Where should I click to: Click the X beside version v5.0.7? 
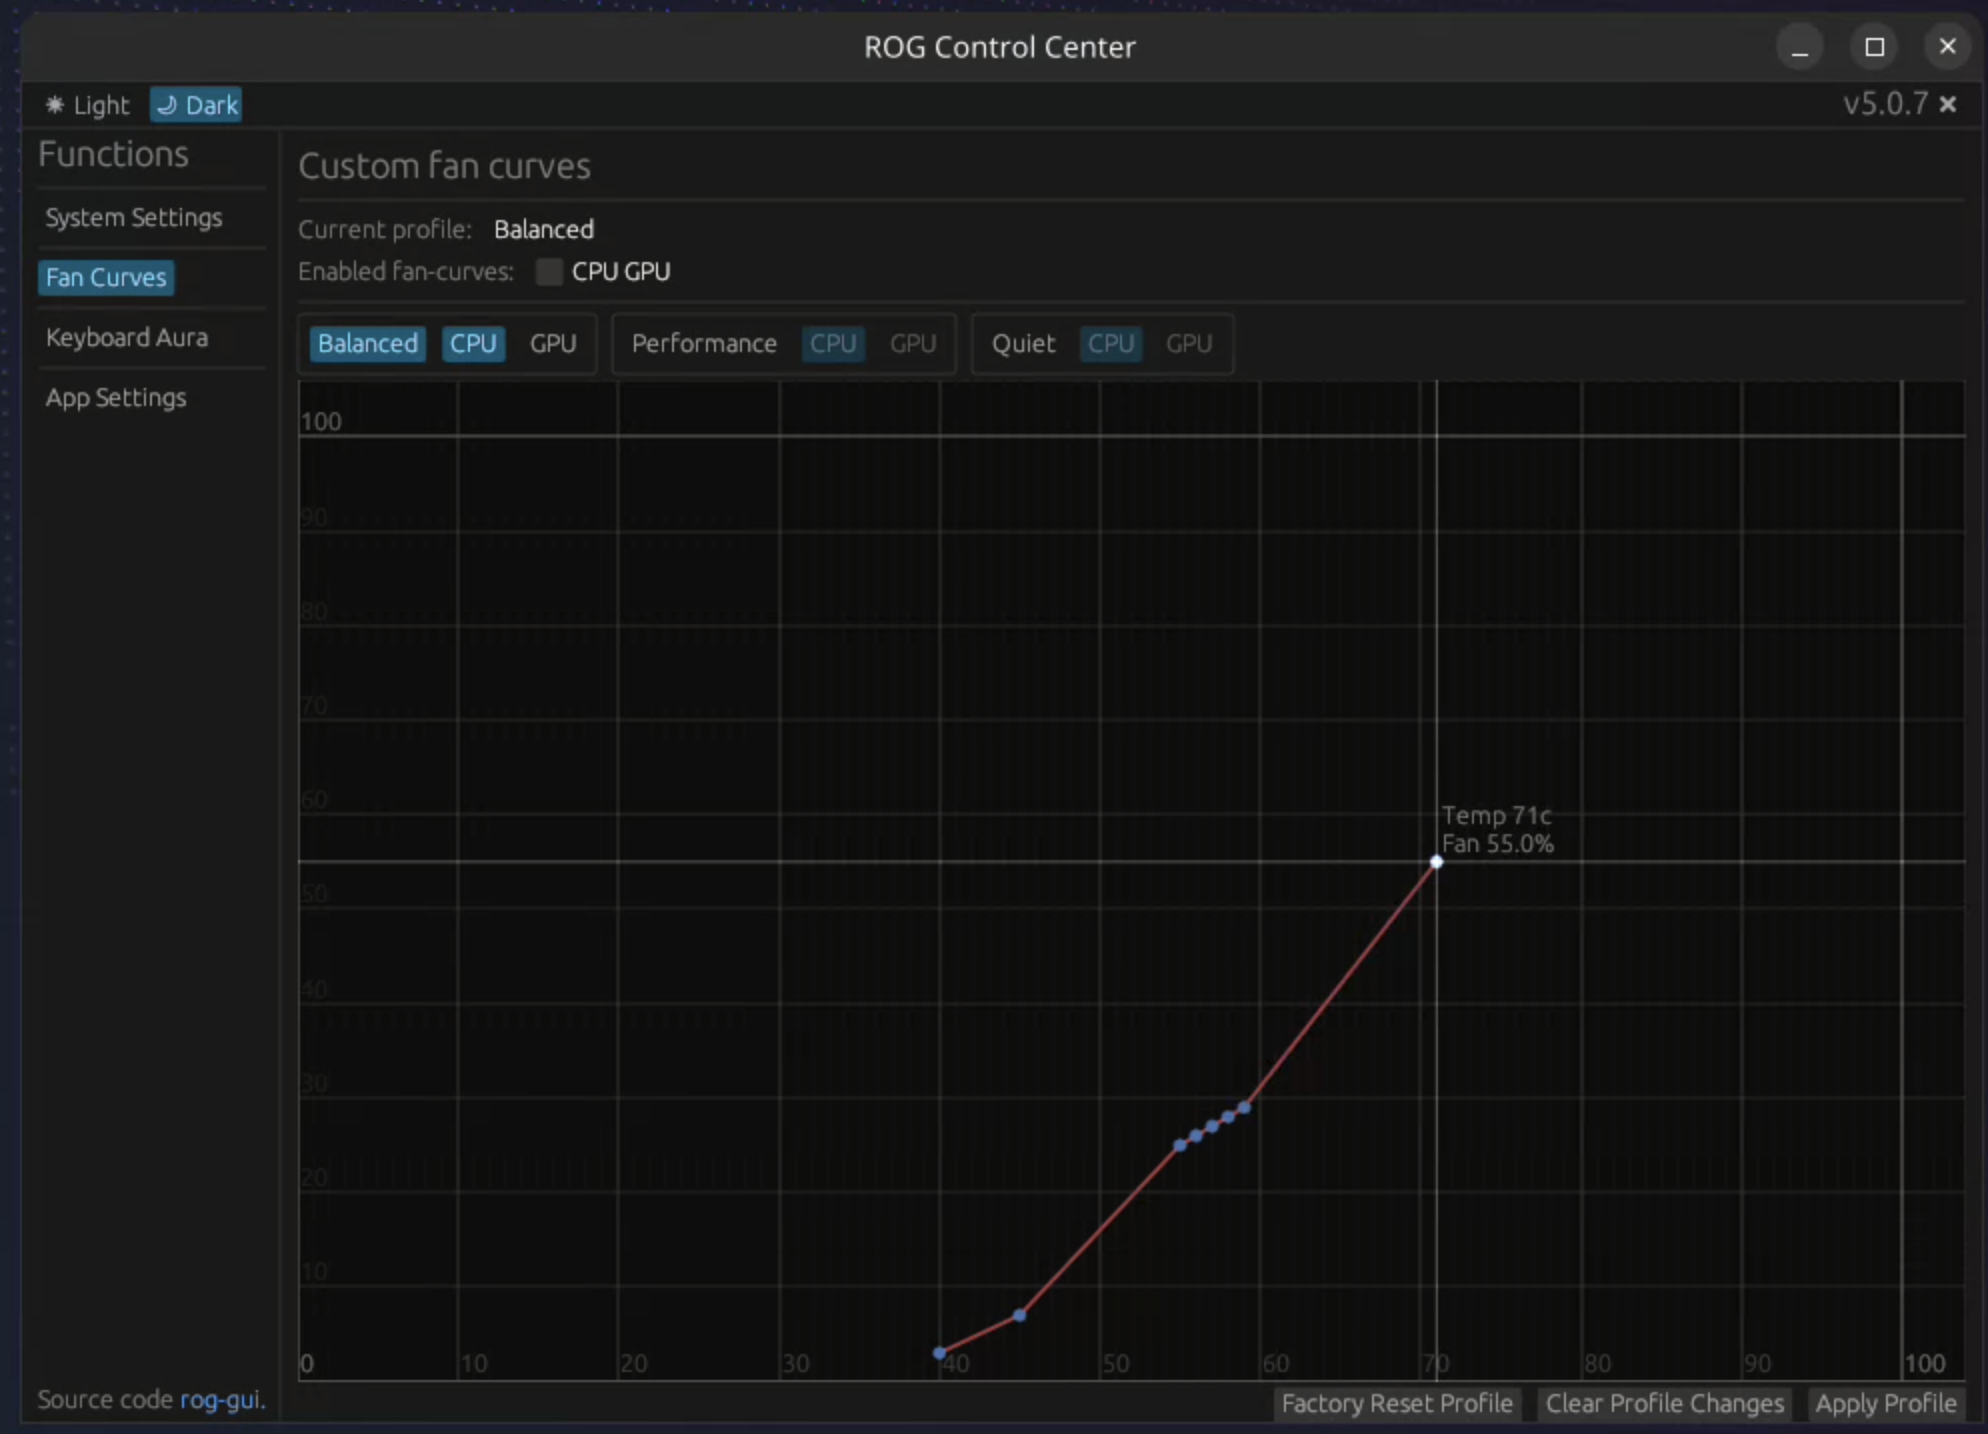(x=1948, y=104)
